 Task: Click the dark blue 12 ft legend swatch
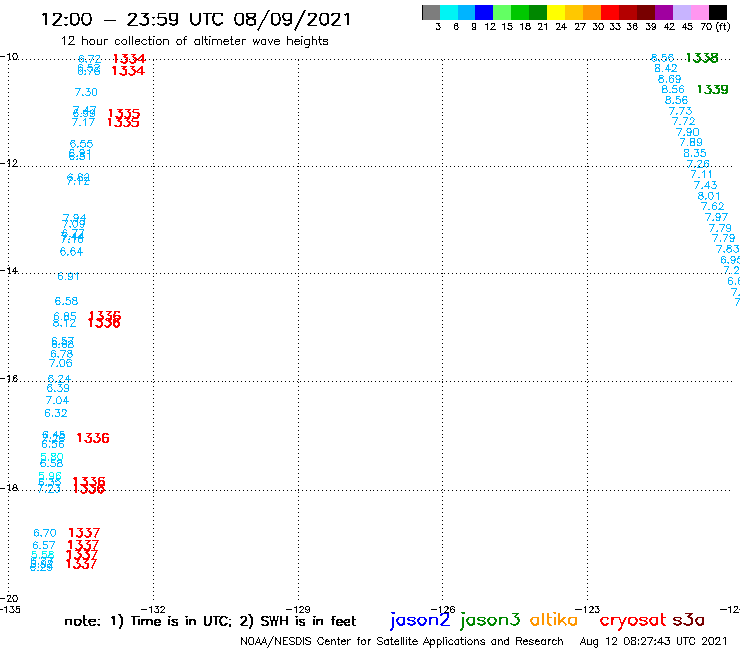pyautogui.click(x=484, y=12)
